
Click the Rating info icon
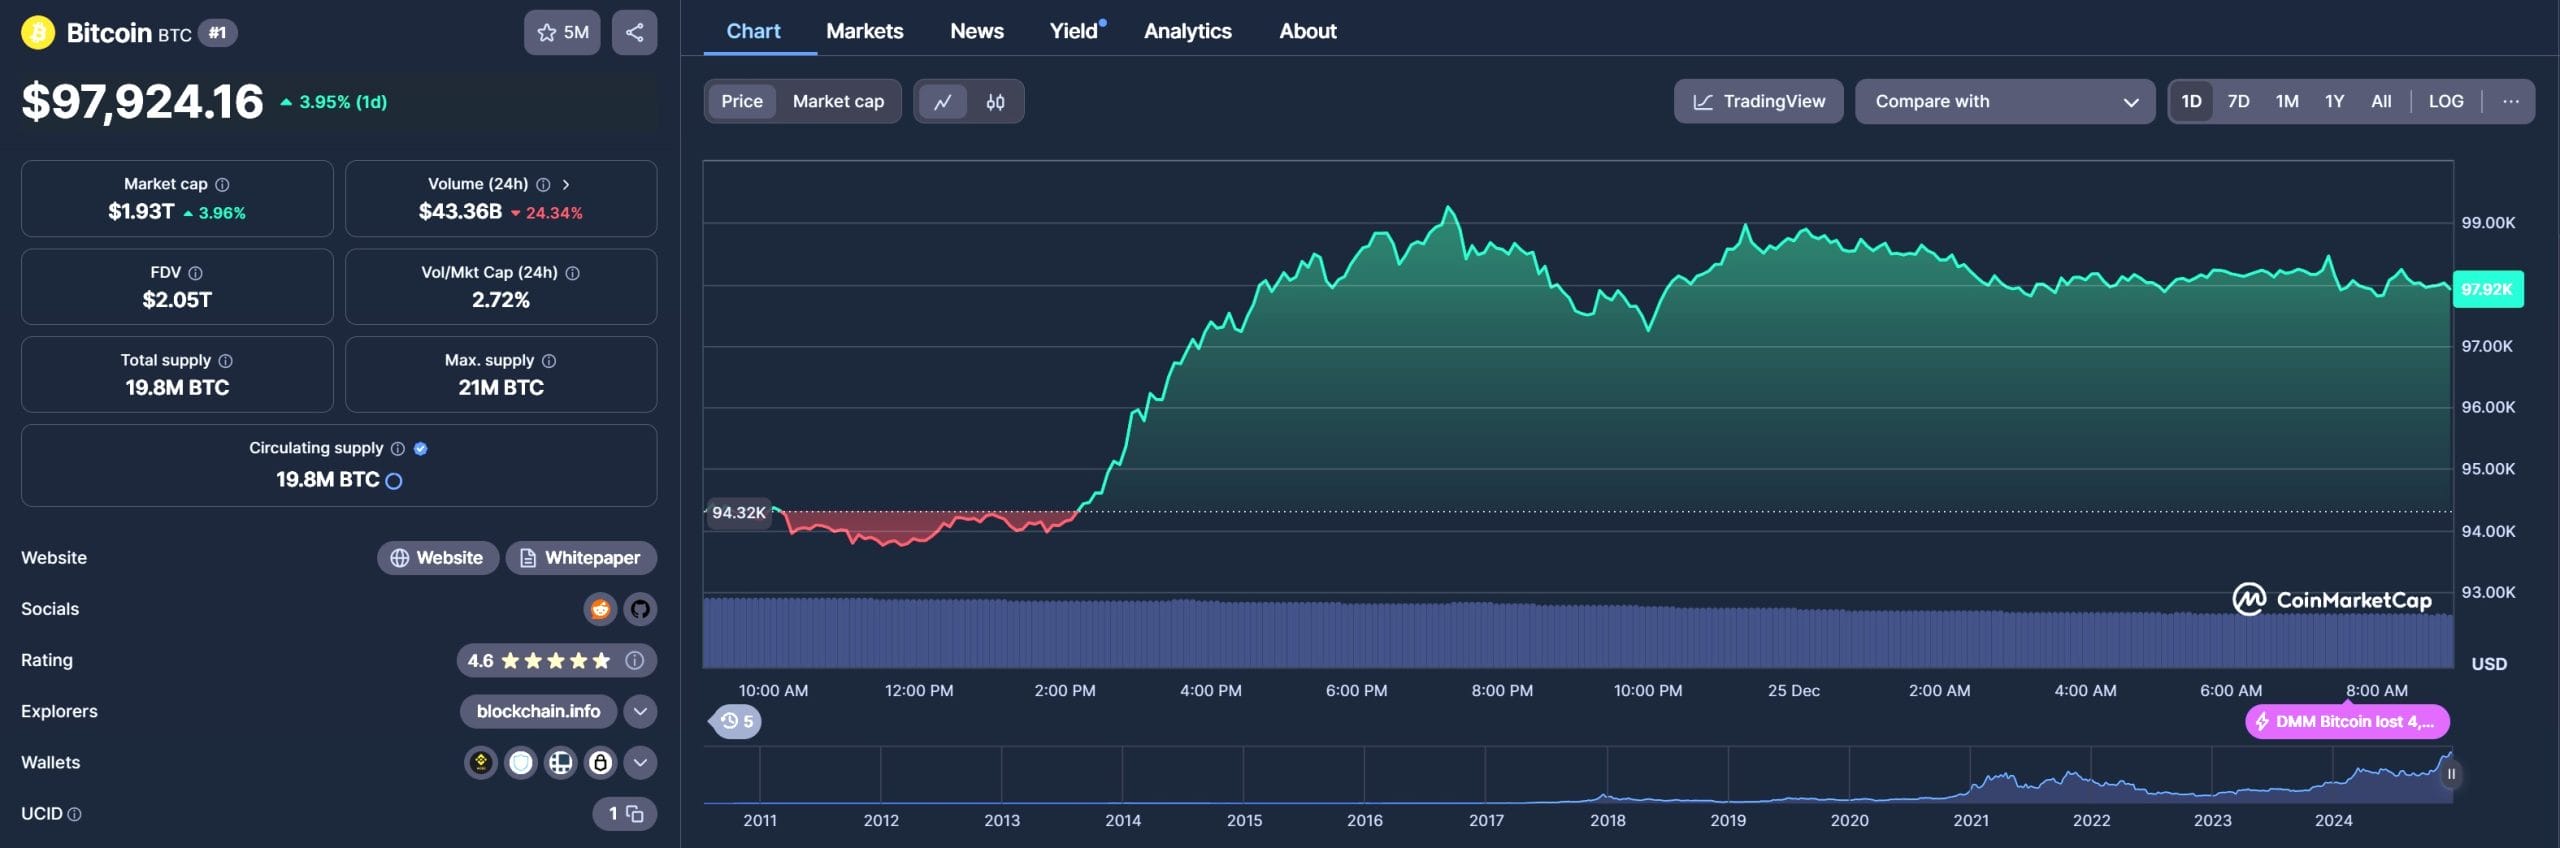tap(634, 660)
